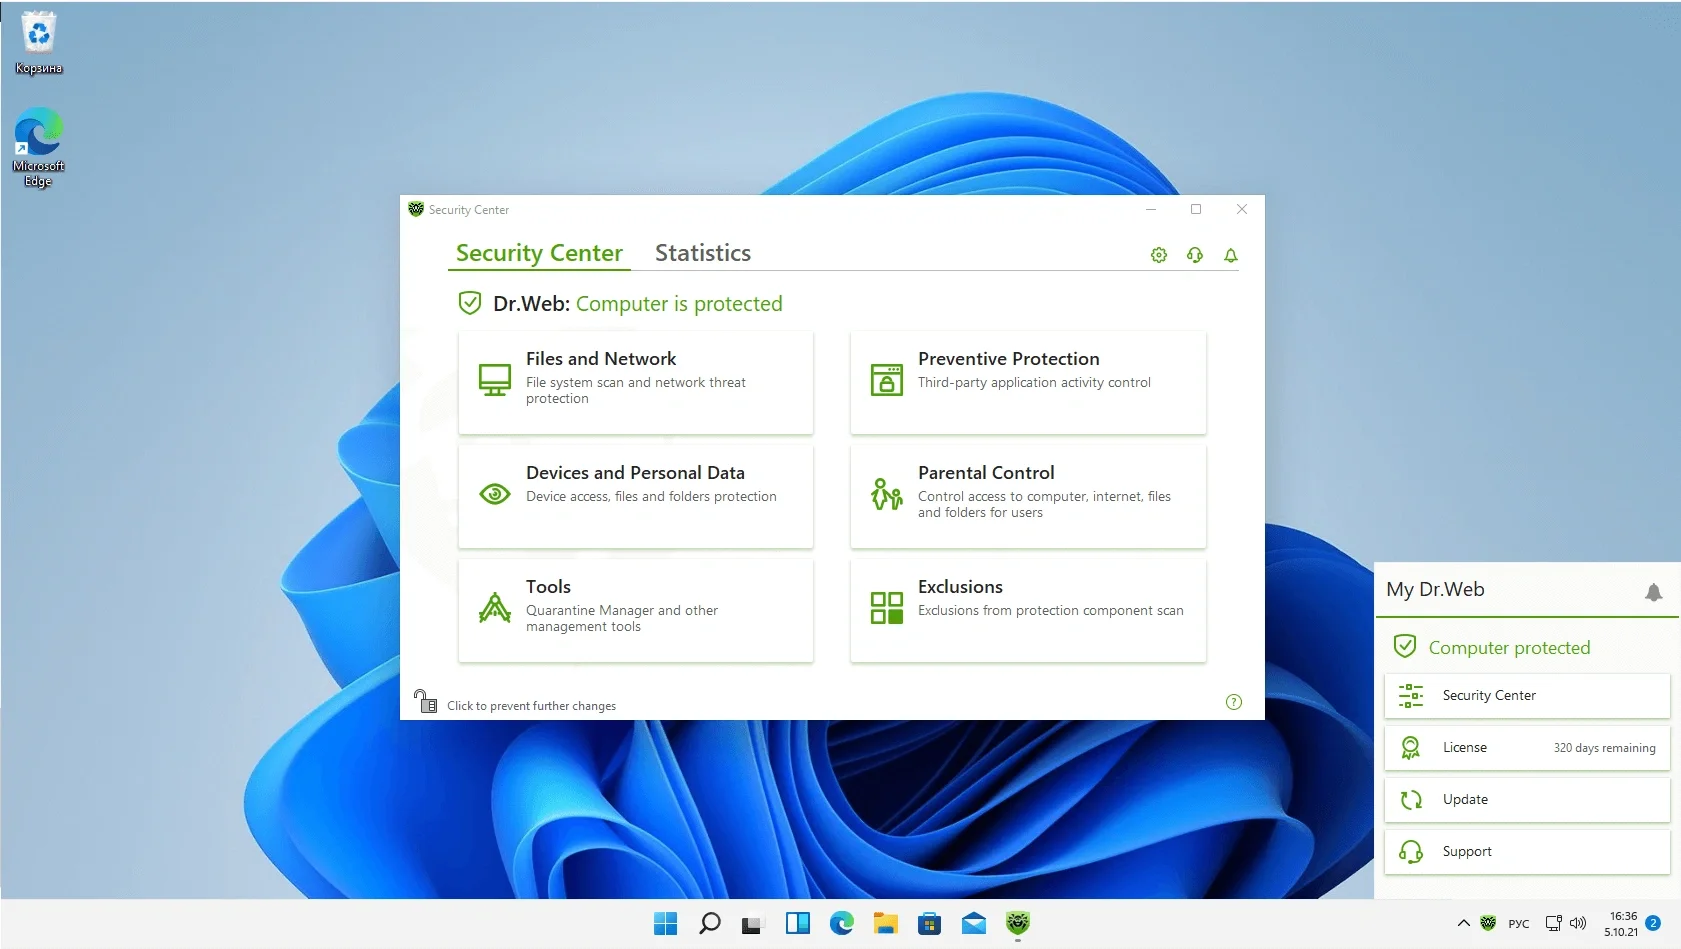This screenshot has height=949, width=1681.
Task: Open notifications bell in Security Center
Action: coord(1230,255)
